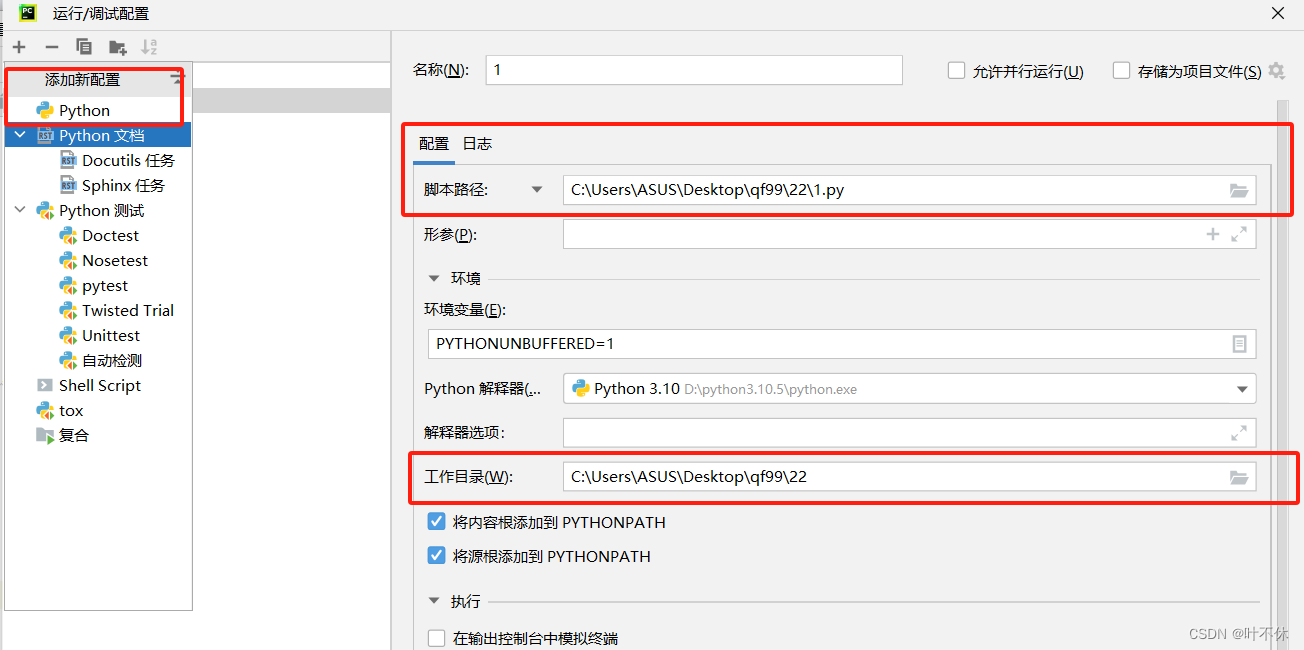This screenshot has width=1304, height=650.
Task: Click inside the 名称 input field
Action: click(694, 70)
